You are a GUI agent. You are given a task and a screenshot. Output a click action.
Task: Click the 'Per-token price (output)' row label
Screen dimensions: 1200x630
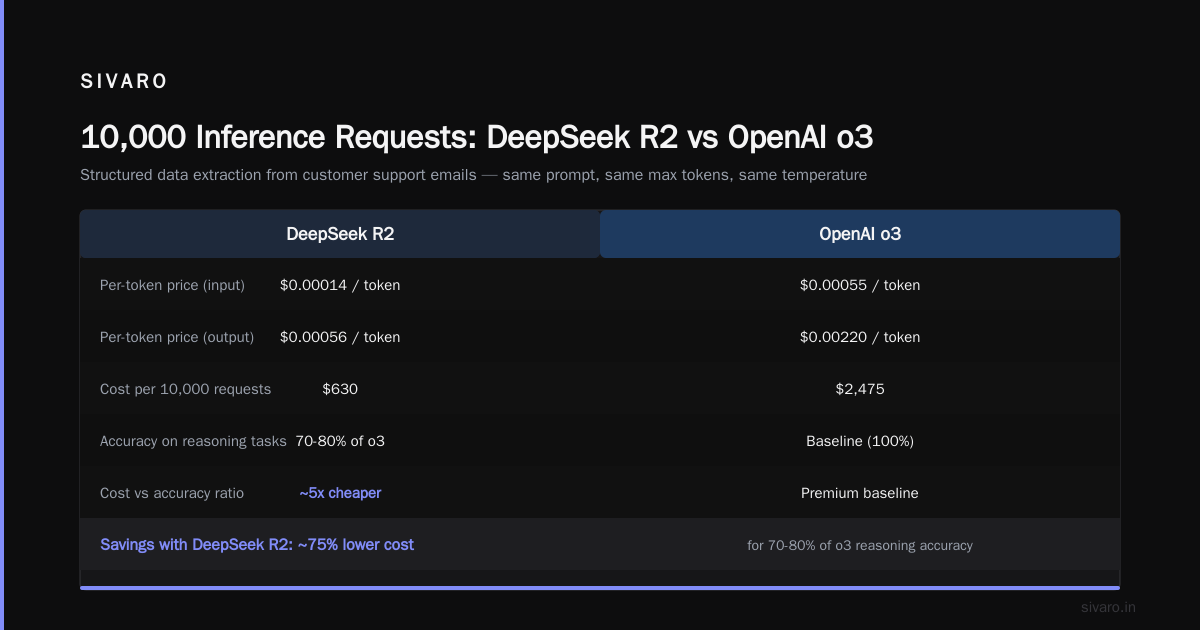pyautogui.click(x=177, y=337)
